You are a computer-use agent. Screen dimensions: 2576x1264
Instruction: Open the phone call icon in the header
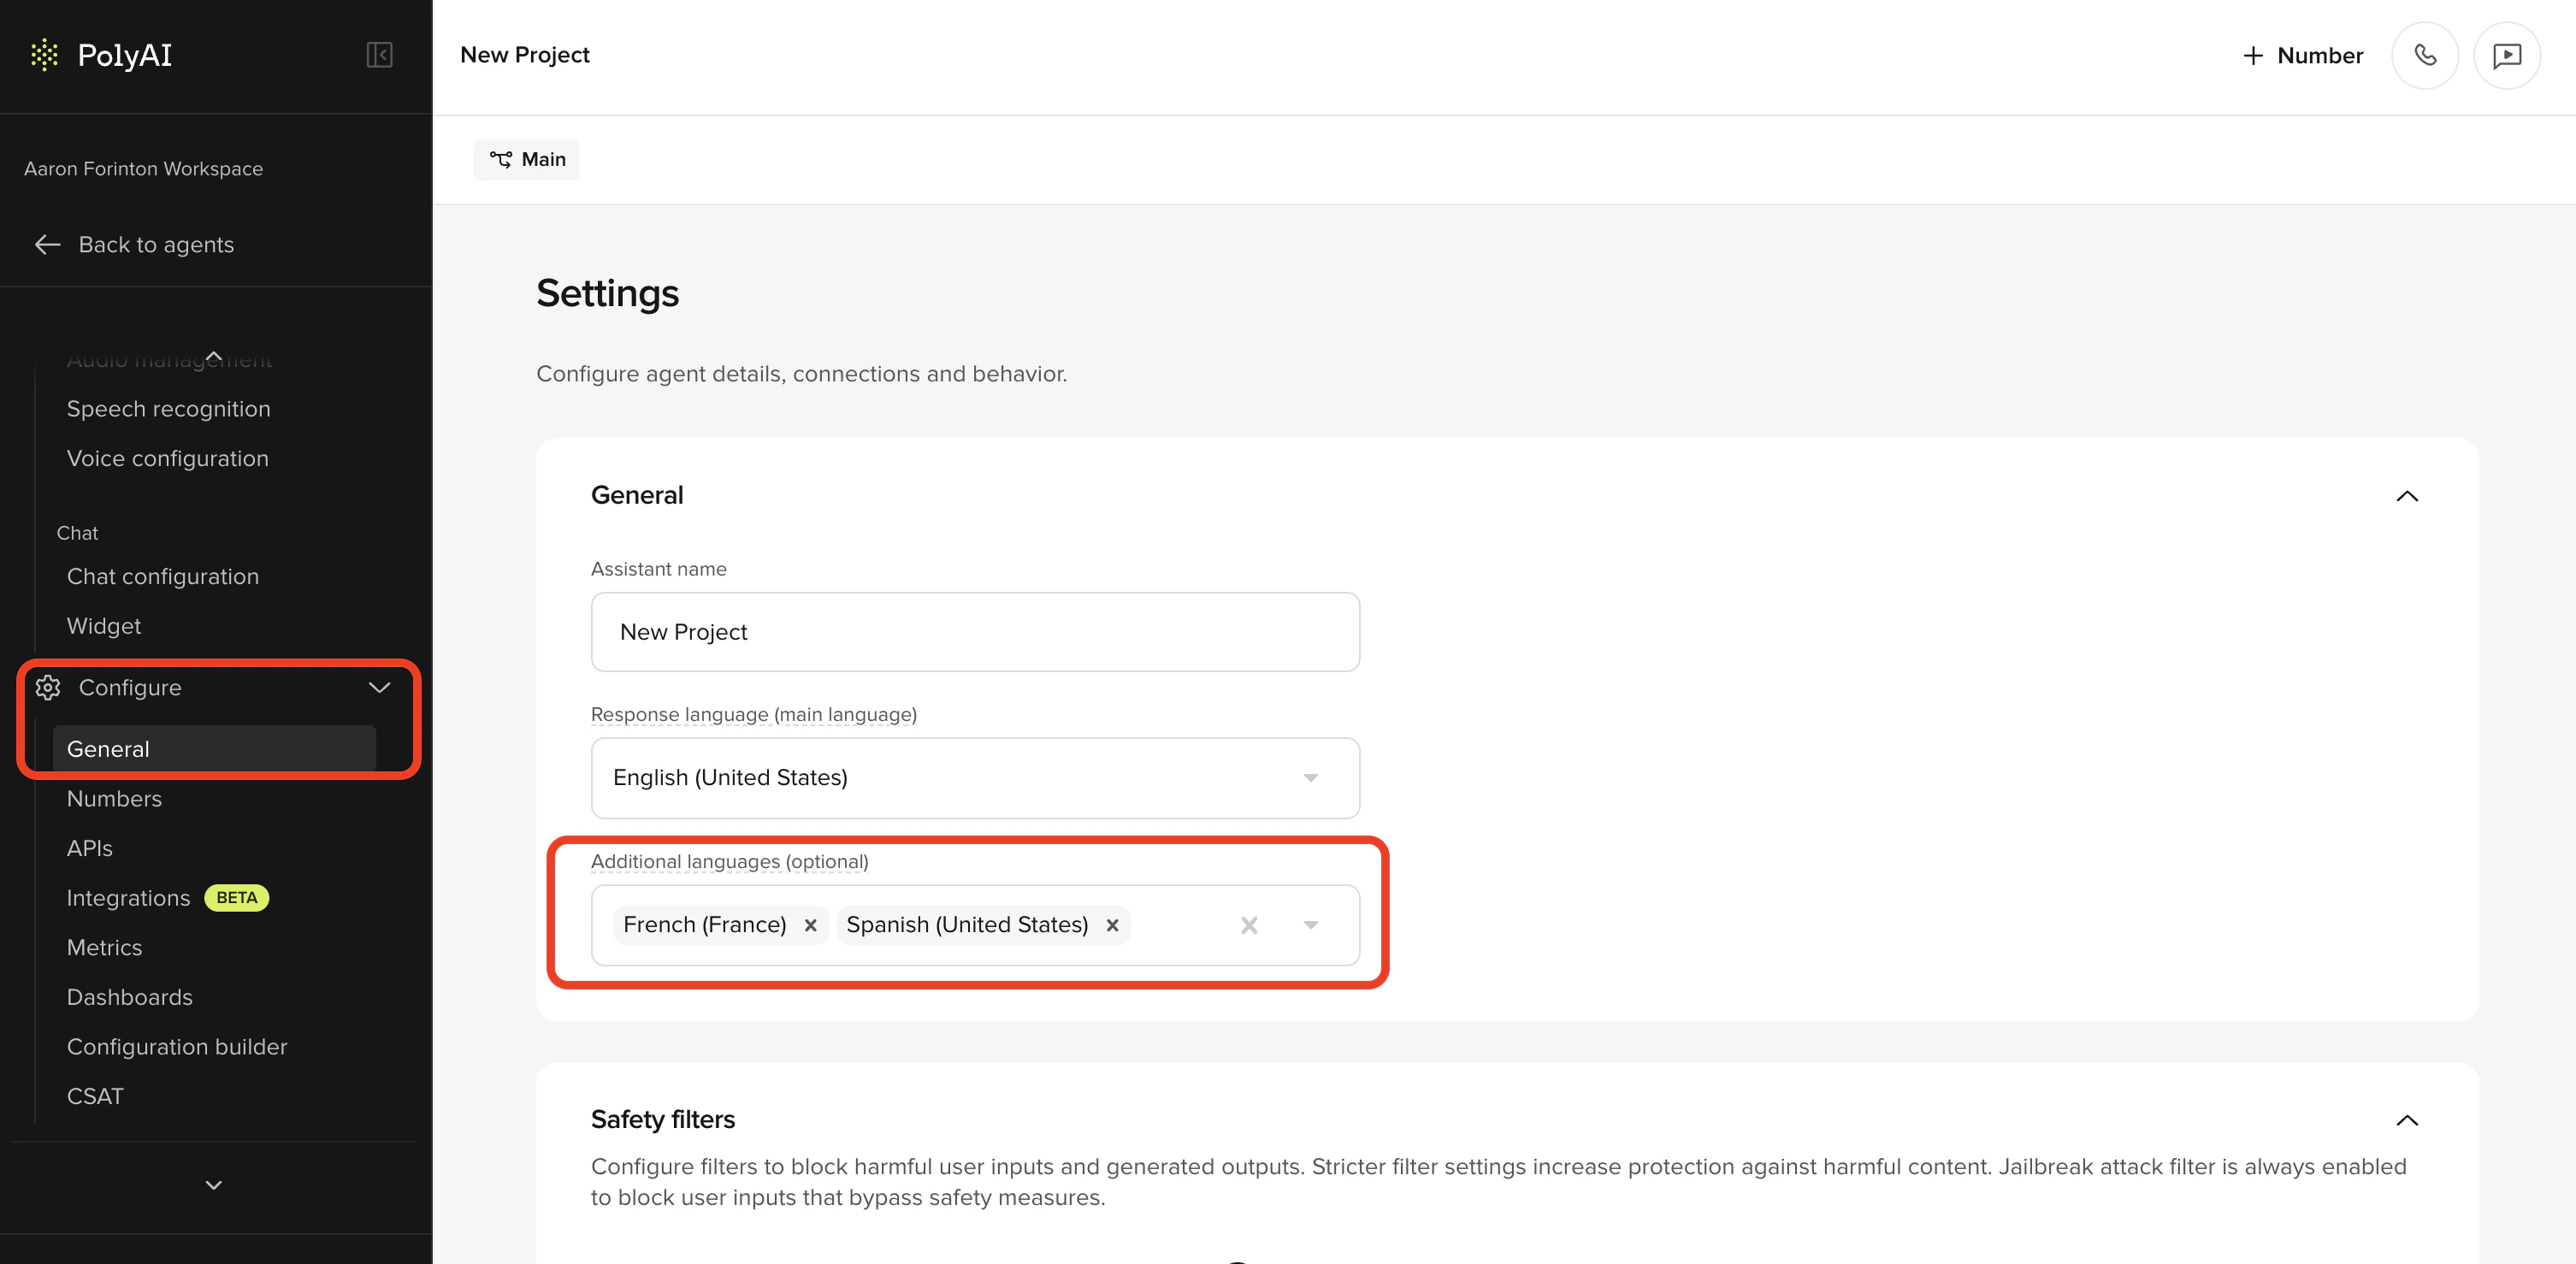tap(2425, 55)
